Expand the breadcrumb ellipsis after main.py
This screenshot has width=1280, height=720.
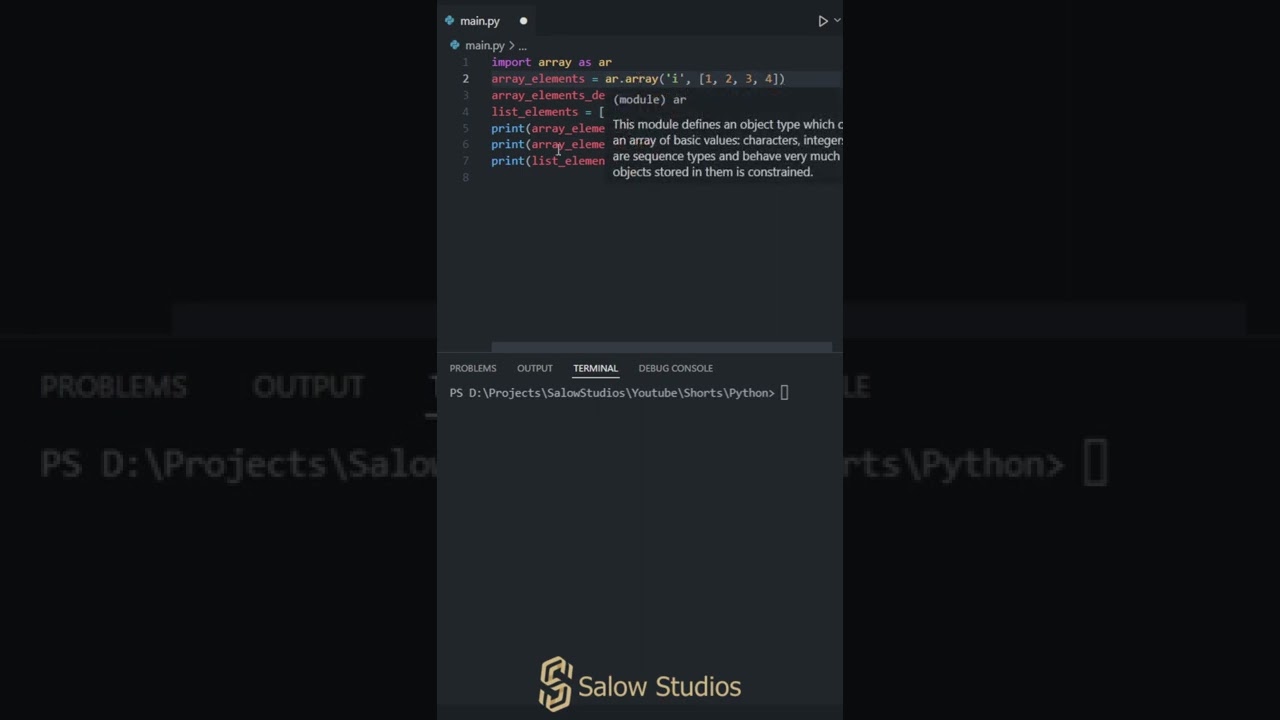click(x=522, y=45)
